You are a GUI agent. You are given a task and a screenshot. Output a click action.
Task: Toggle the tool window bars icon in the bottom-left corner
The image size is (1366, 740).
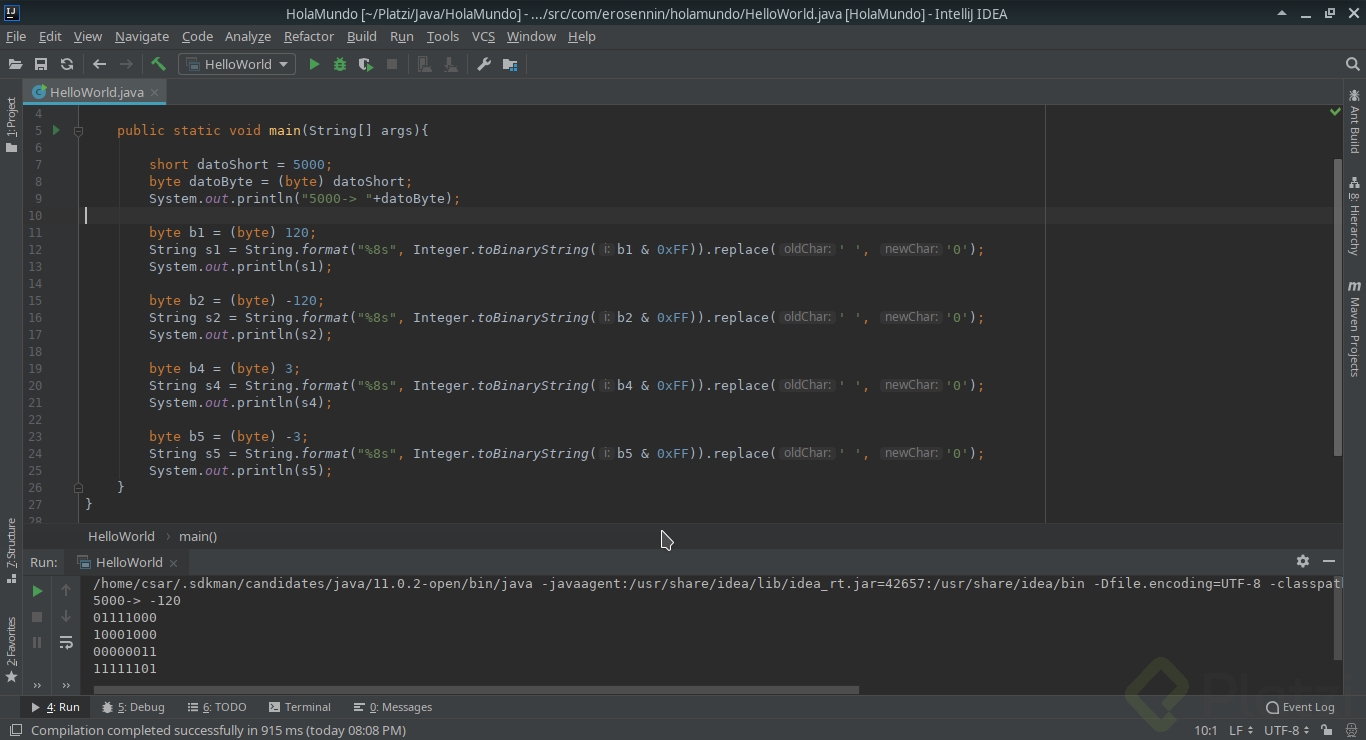15,731
